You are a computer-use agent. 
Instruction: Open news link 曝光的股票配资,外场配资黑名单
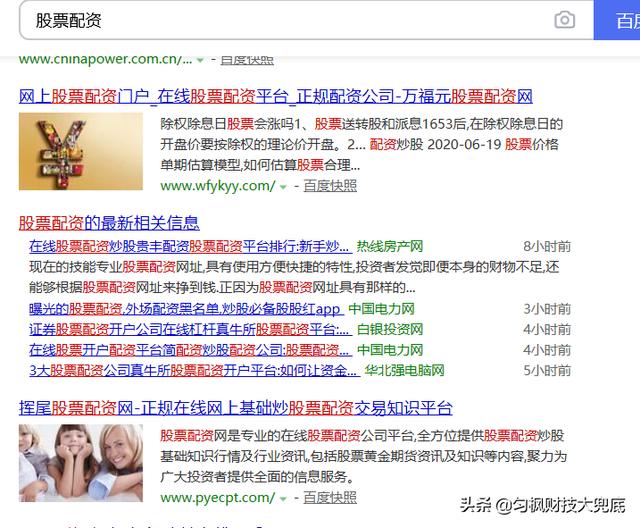(186, 309)
